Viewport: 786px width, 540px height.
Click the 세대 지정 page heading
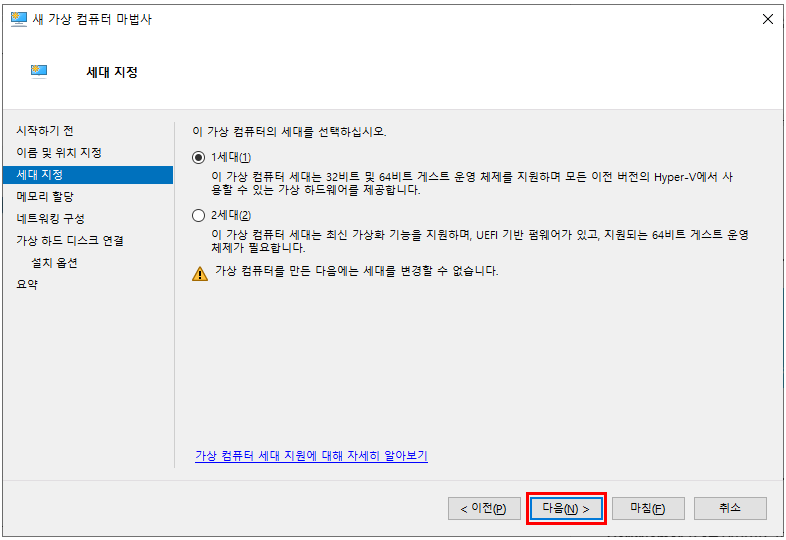point(112,72)
